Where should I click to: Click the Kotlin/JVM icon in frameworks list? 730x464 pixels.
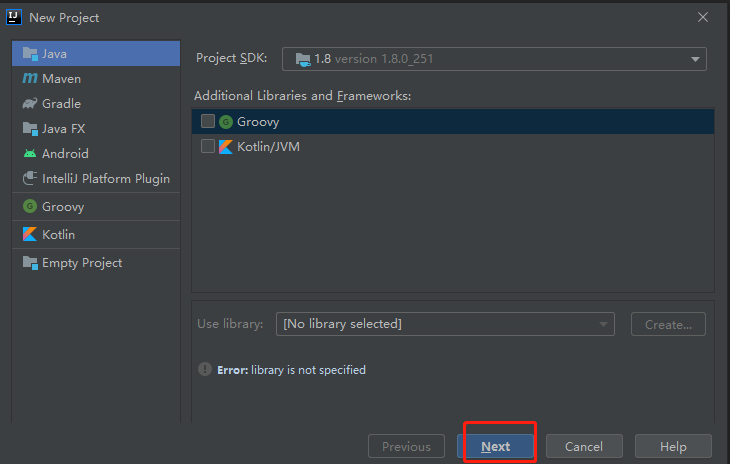tap(226, 147)
